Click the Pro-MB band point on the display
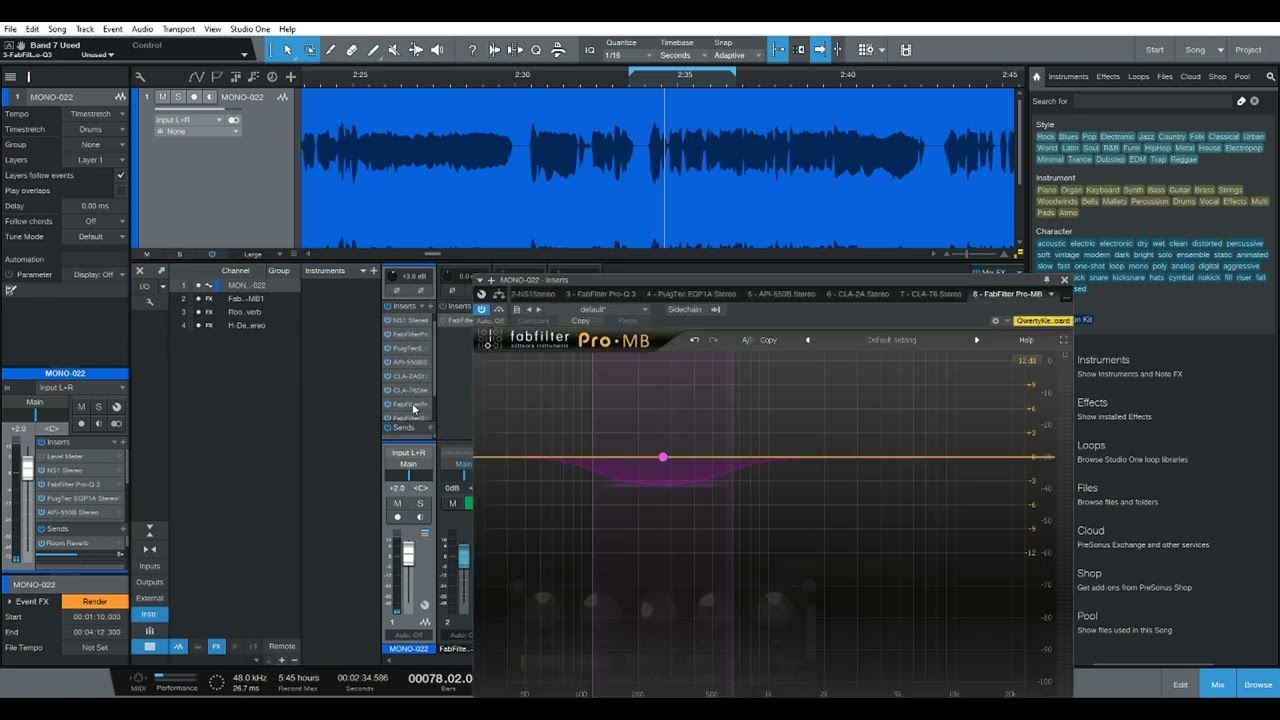 [x=663, y=457]
